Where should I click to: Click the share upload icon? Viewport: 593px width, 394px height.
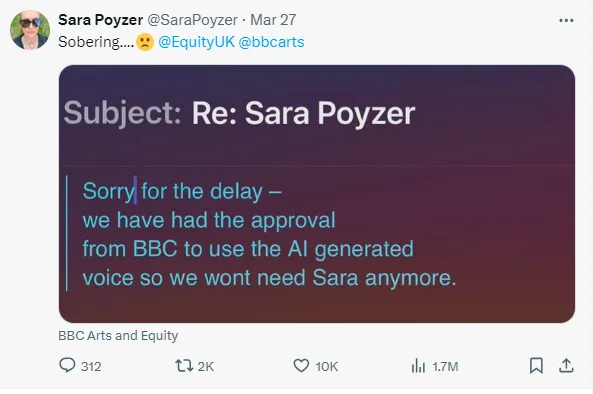point(566,366)
